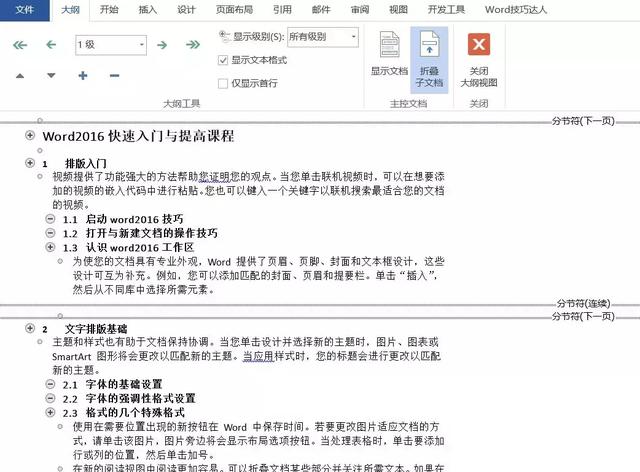This screenshot has height=472, width=640.
Task: Click heading text 排版入门
Action: 86,164
